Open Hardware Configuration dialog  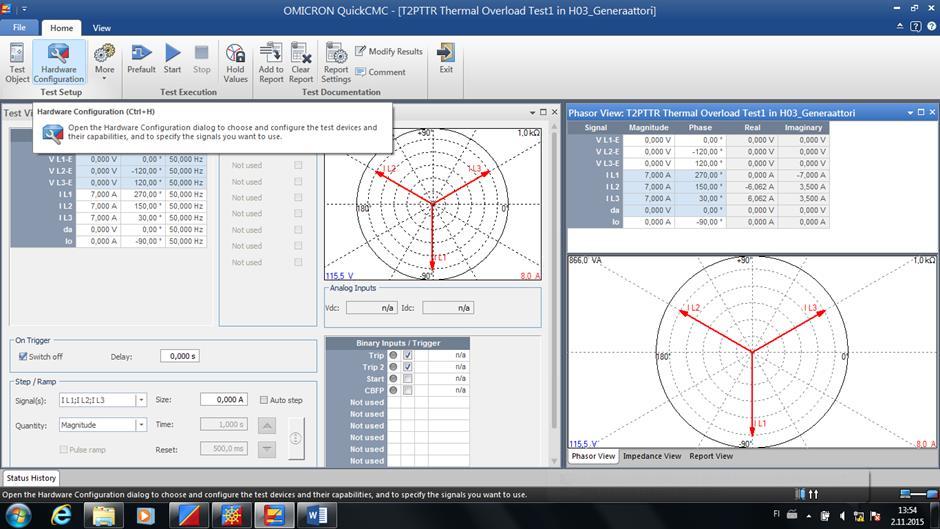tap(58, 63)
